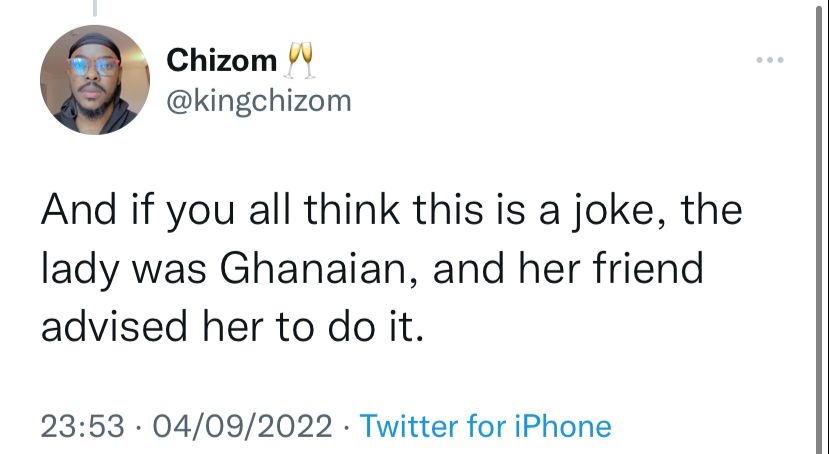Screen dimensions: 829x454
Task: Click the 23:53 tweet timestamp
Action: pos(82,427)
